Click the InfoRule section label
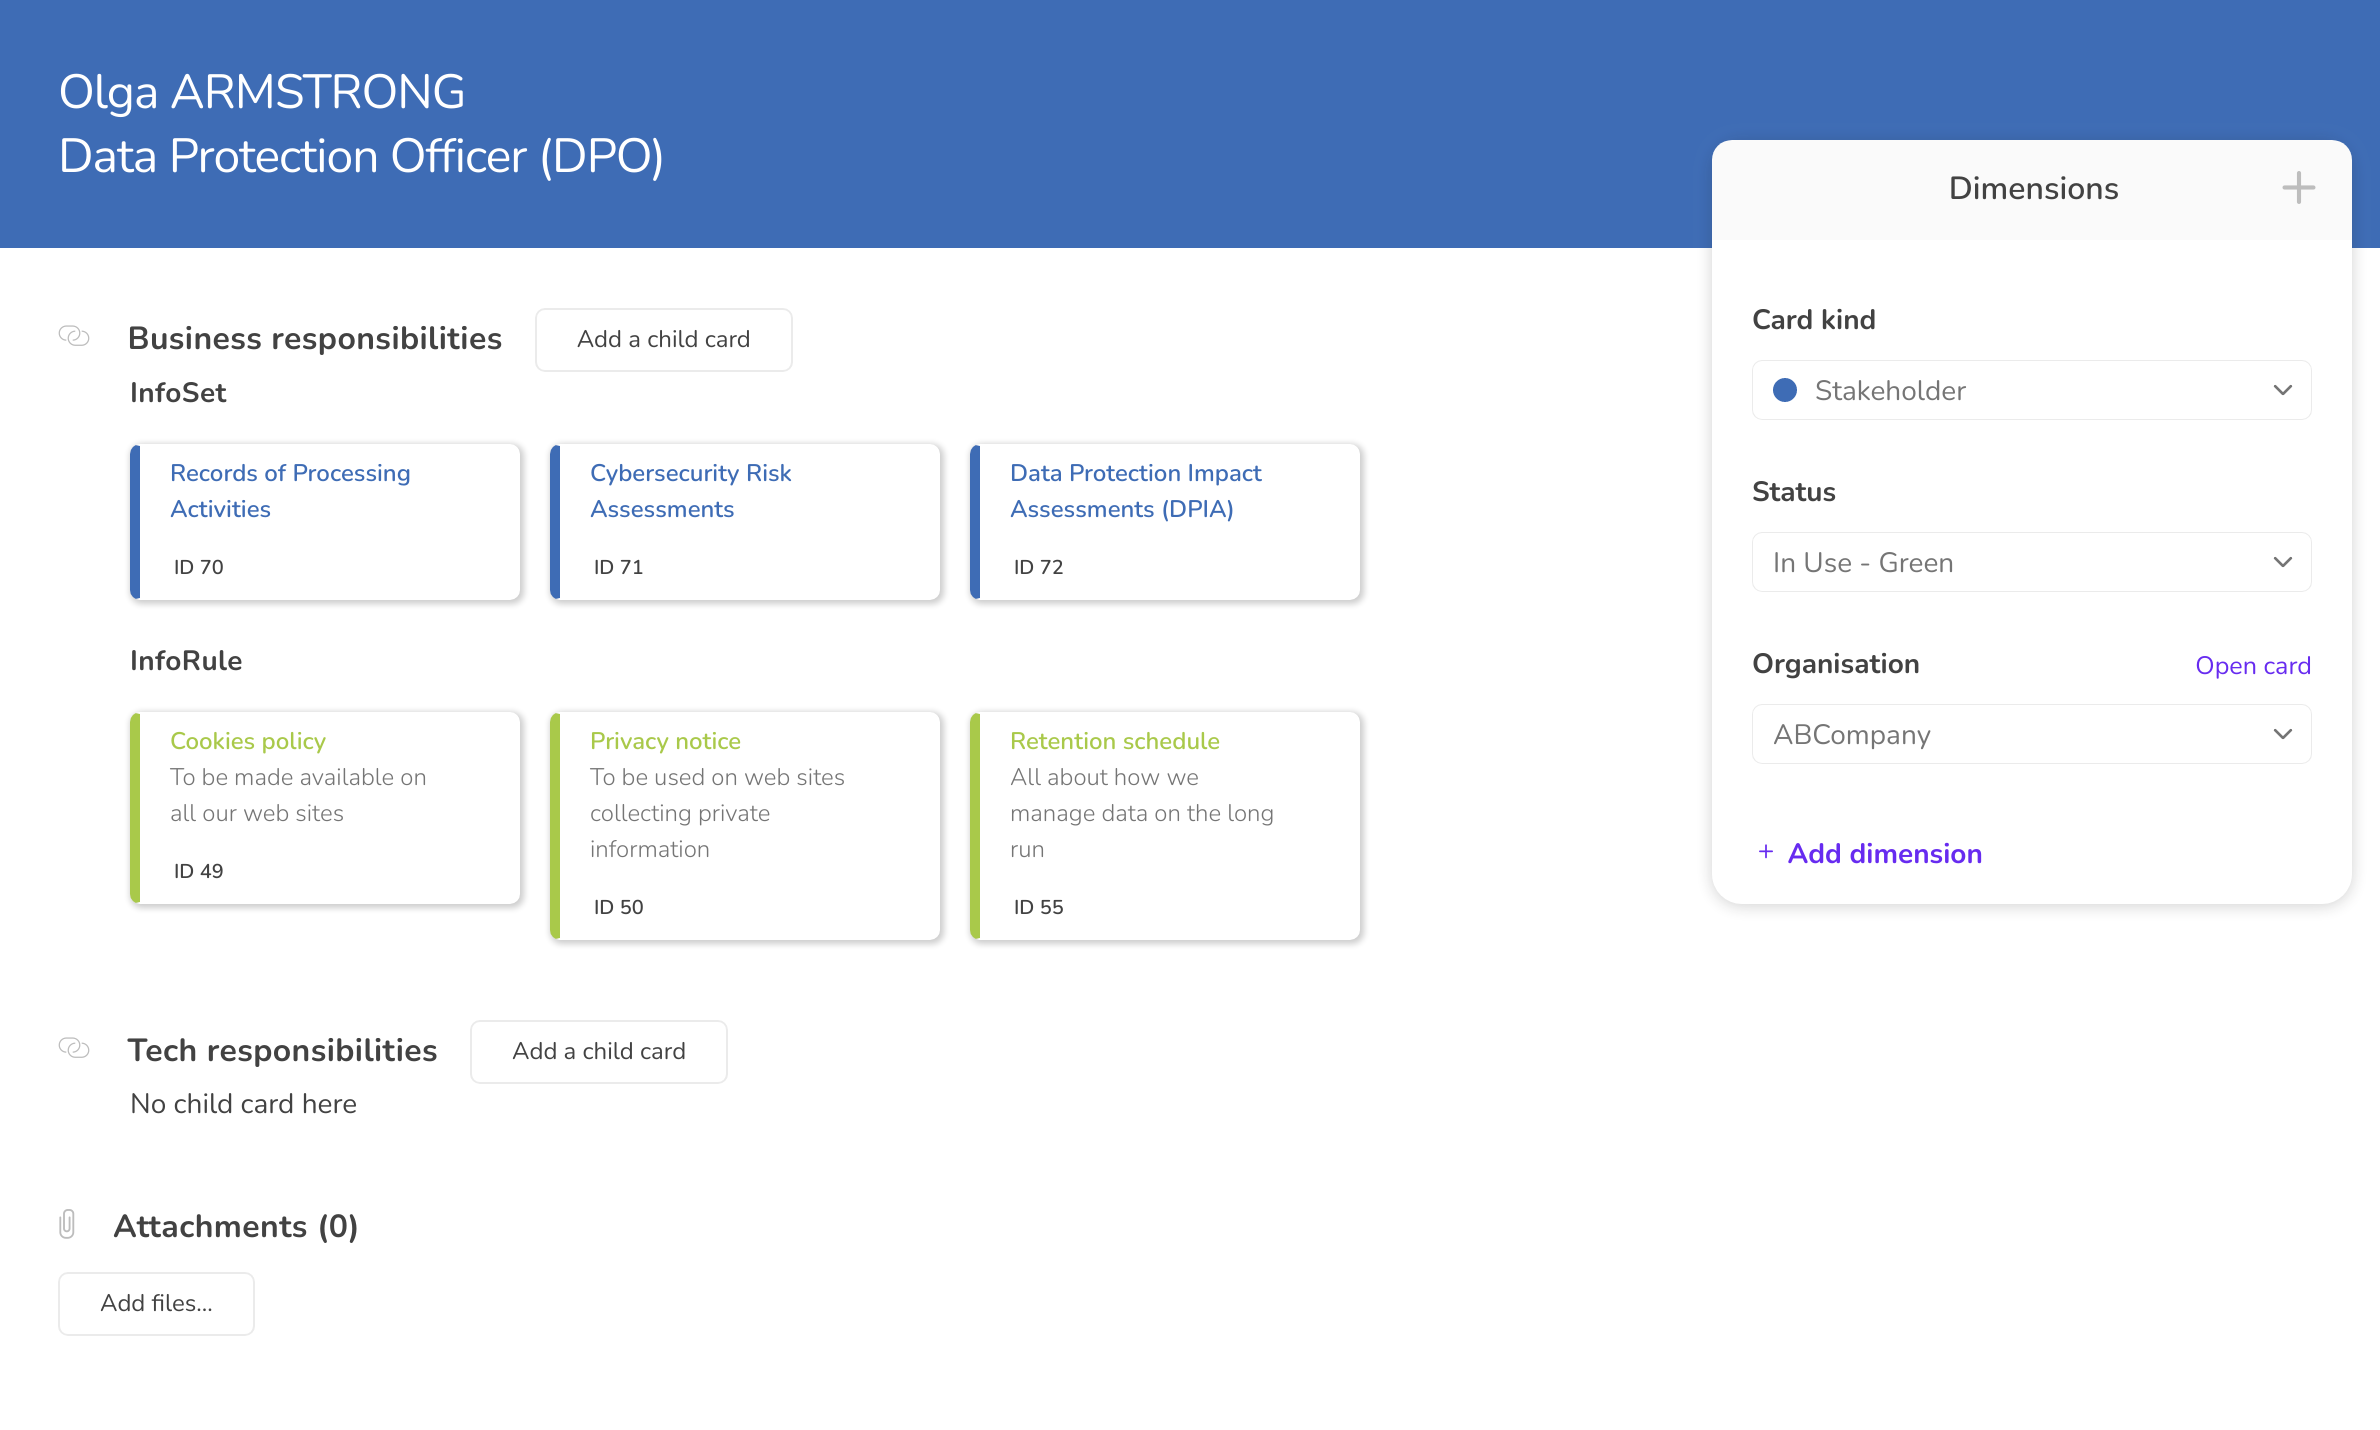Viewport: 2380px width, 1430px height. tap(185, 660)
